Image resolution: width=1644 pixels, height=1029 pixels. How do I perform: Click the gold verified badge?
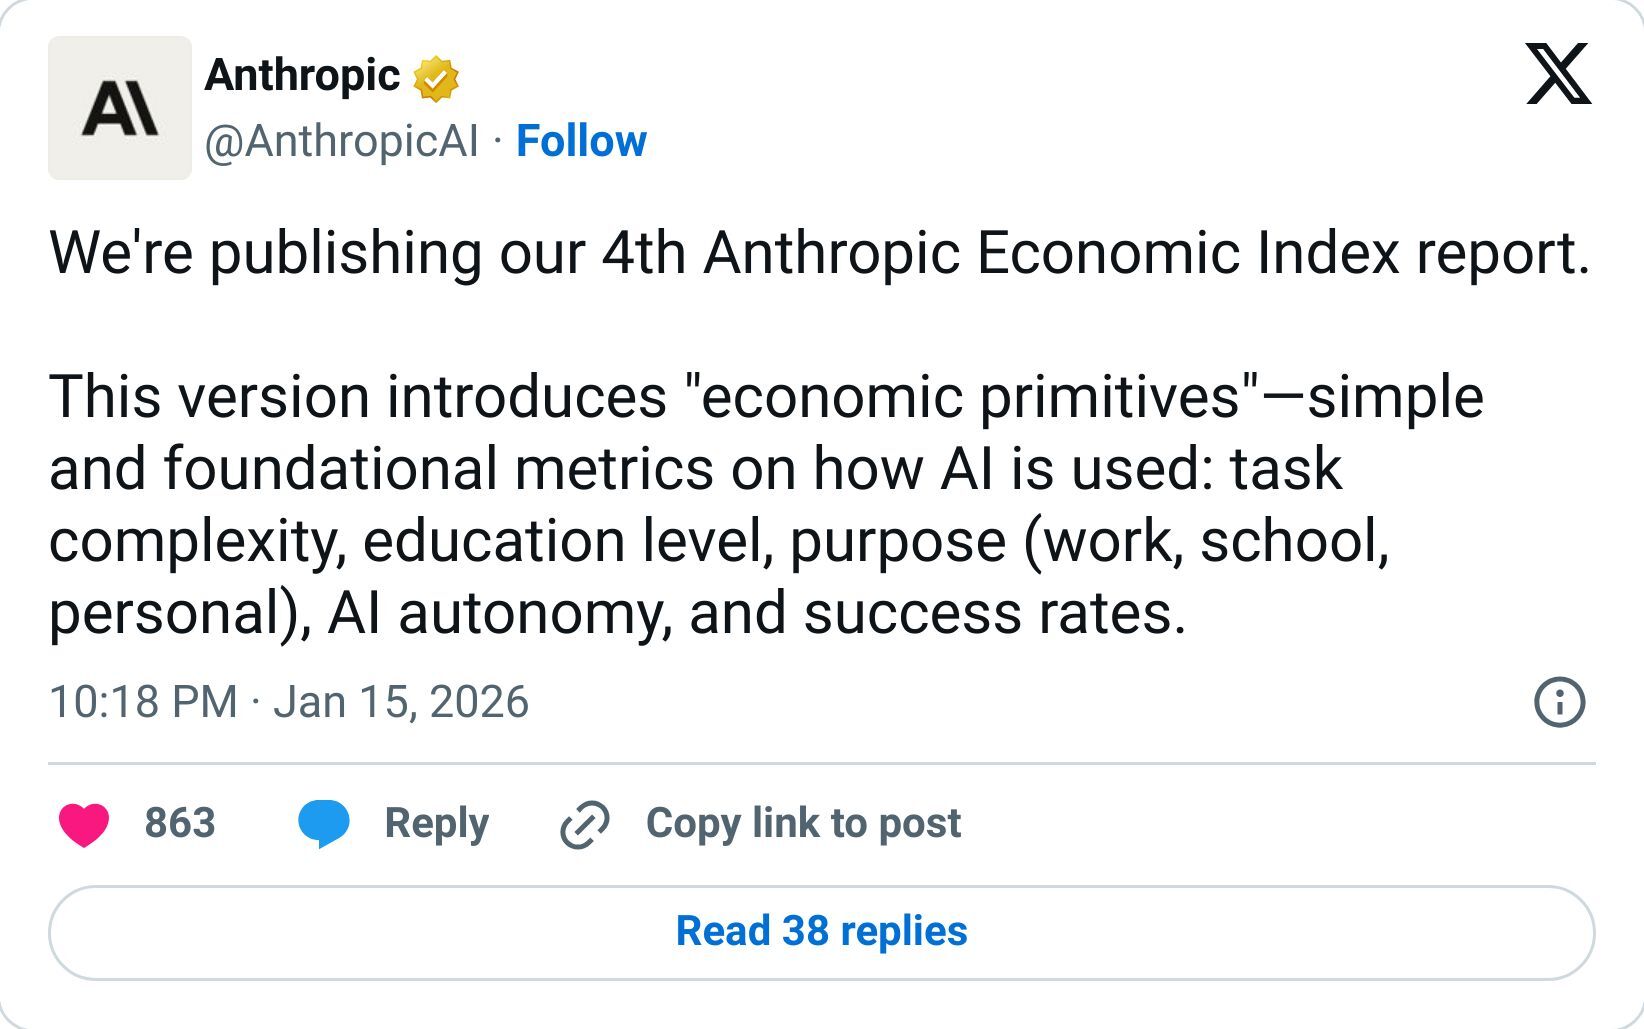point(436,79)
